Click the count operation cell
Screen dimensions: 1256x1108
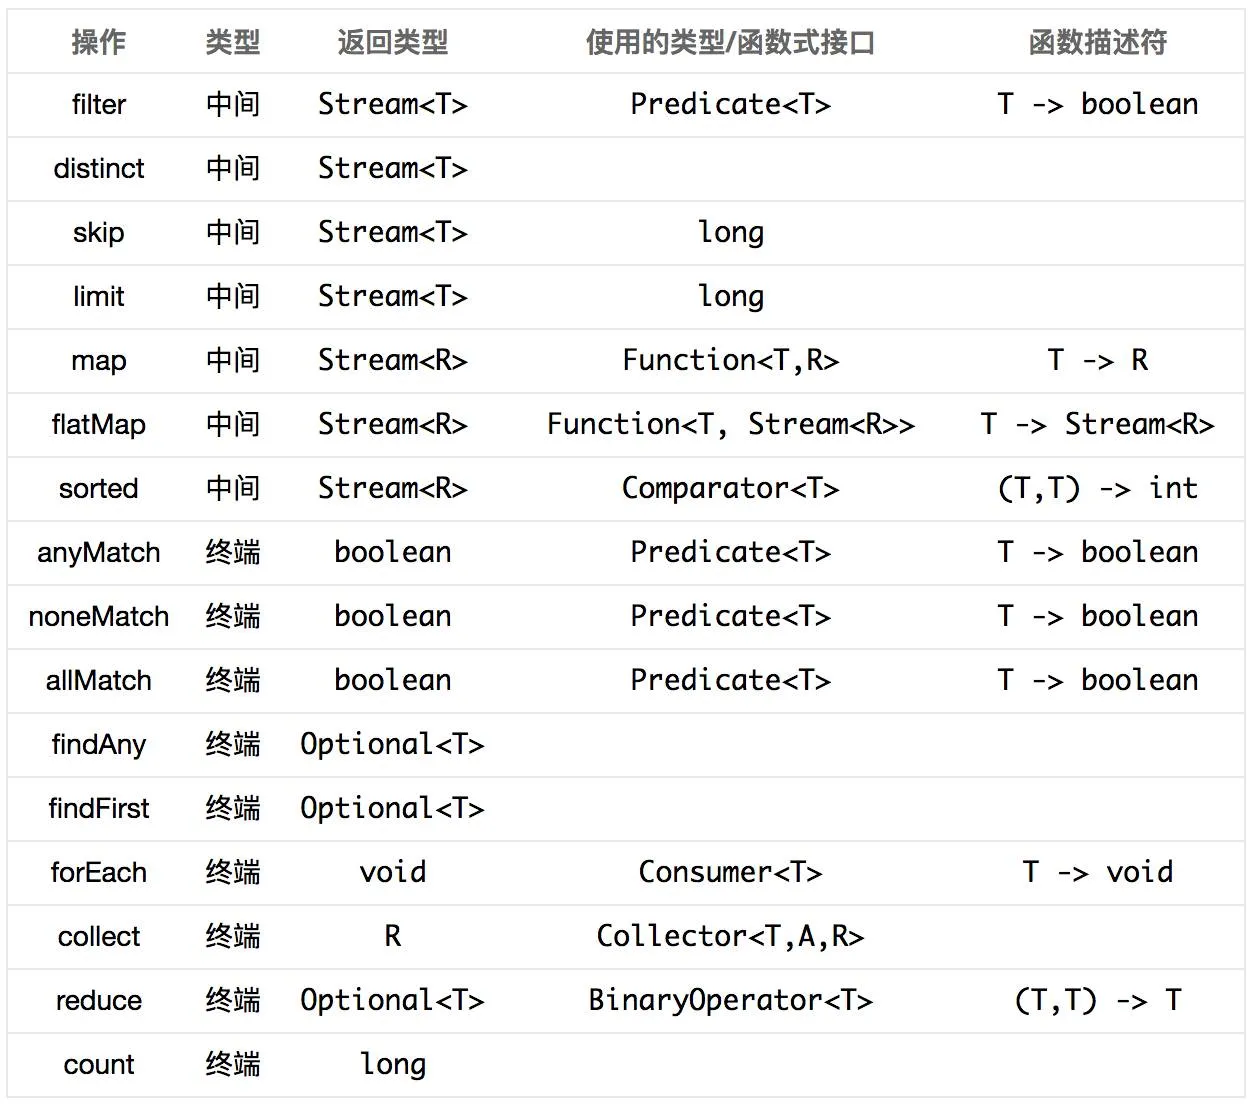click(x=98, y=1065)
